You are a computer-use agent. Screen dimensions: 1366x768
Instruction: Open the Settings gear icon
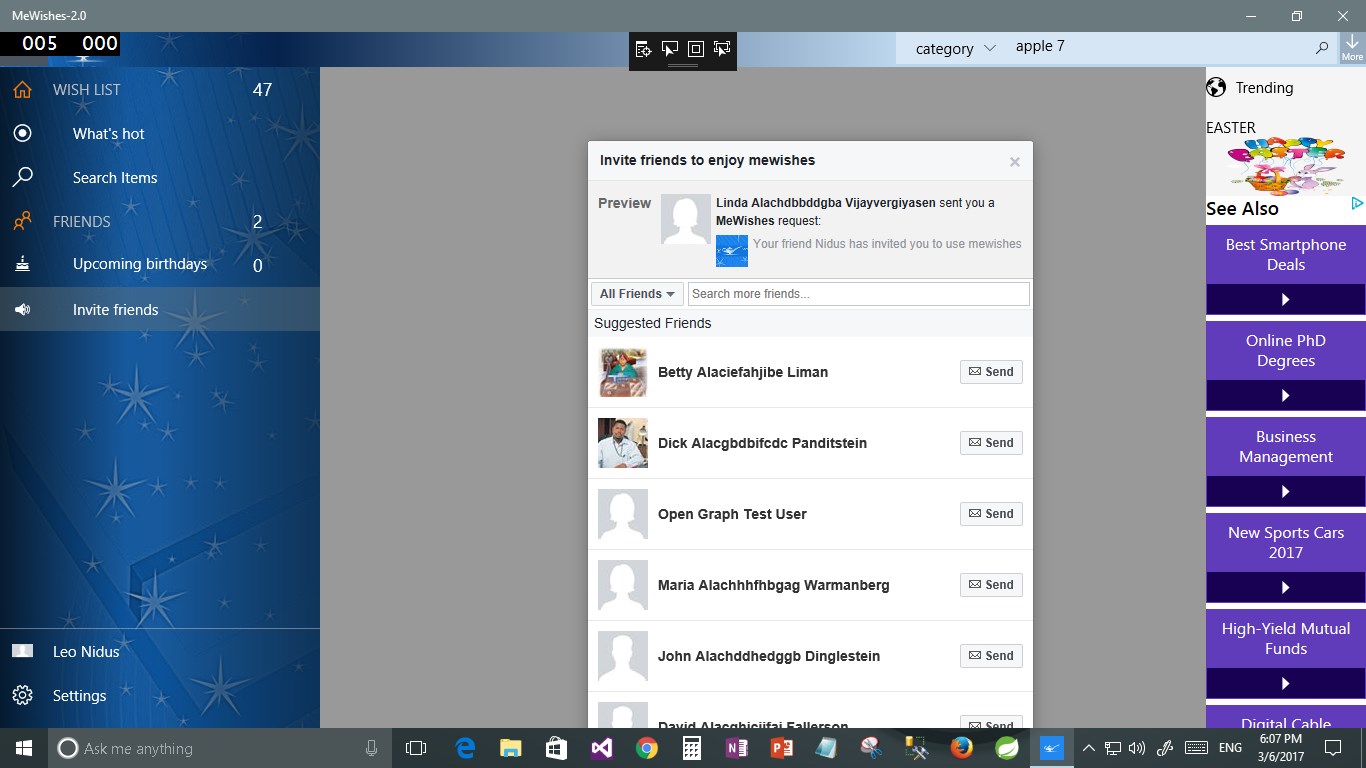(22, 695)
